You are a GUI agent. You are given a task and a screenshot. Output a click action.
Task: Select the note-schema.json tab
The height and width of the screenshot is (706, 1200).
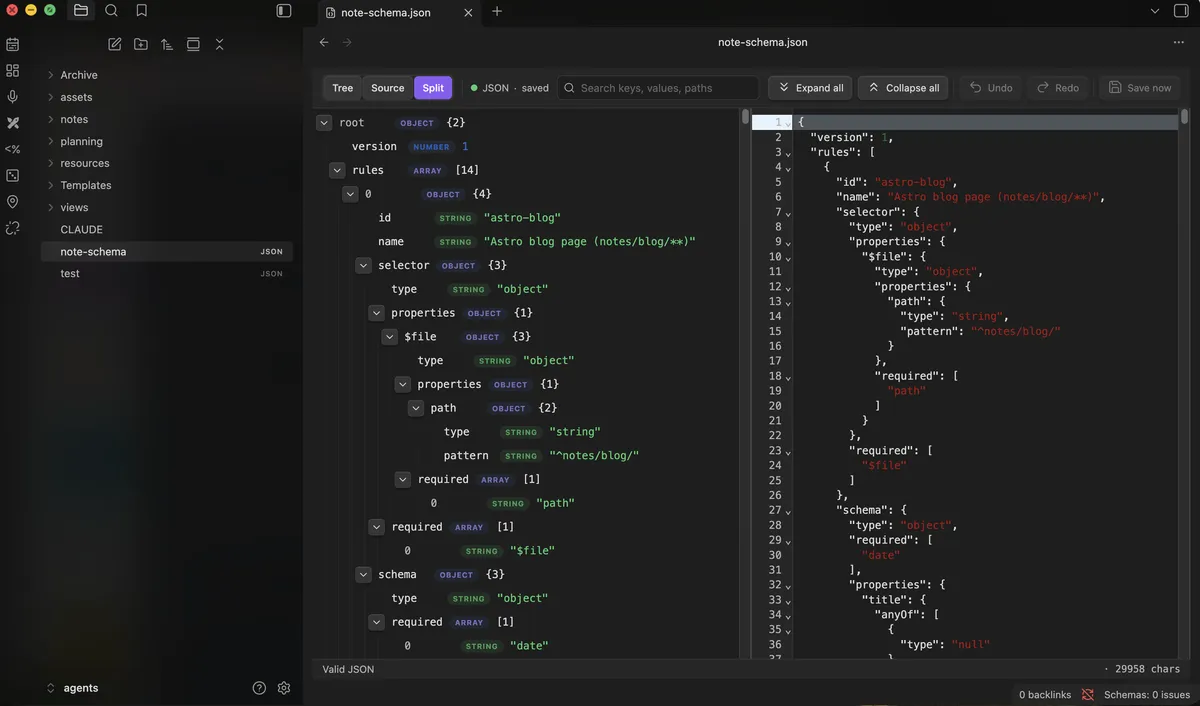tap(399, 12)
